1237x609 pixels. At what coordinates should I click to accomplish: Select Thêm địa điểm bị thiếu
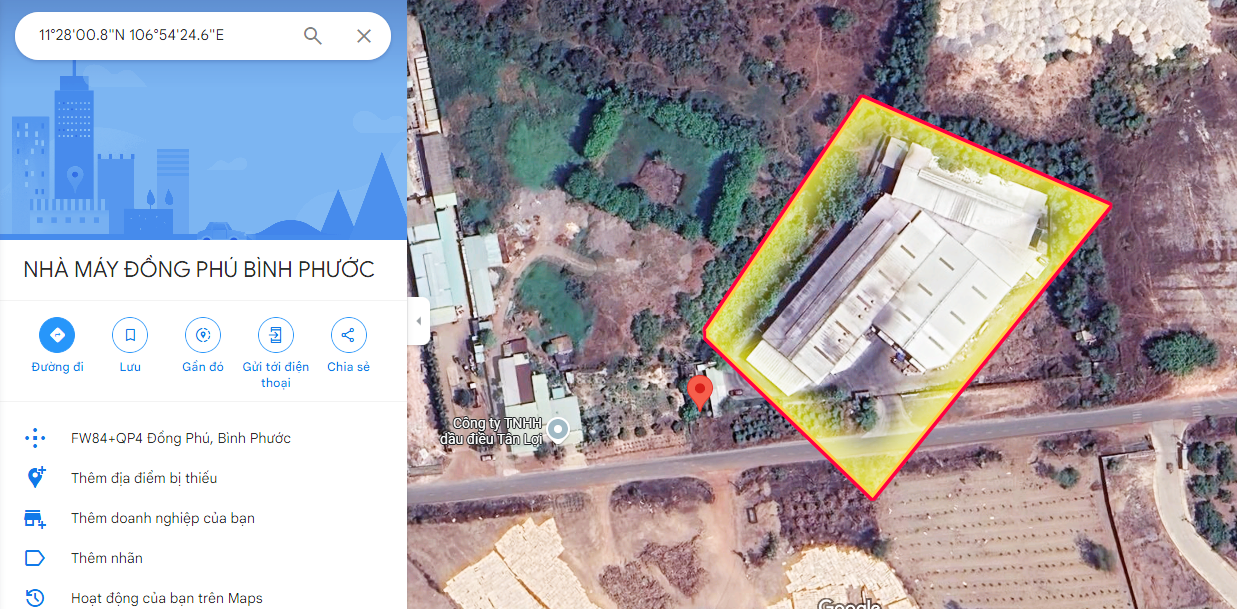click(144, 478)
